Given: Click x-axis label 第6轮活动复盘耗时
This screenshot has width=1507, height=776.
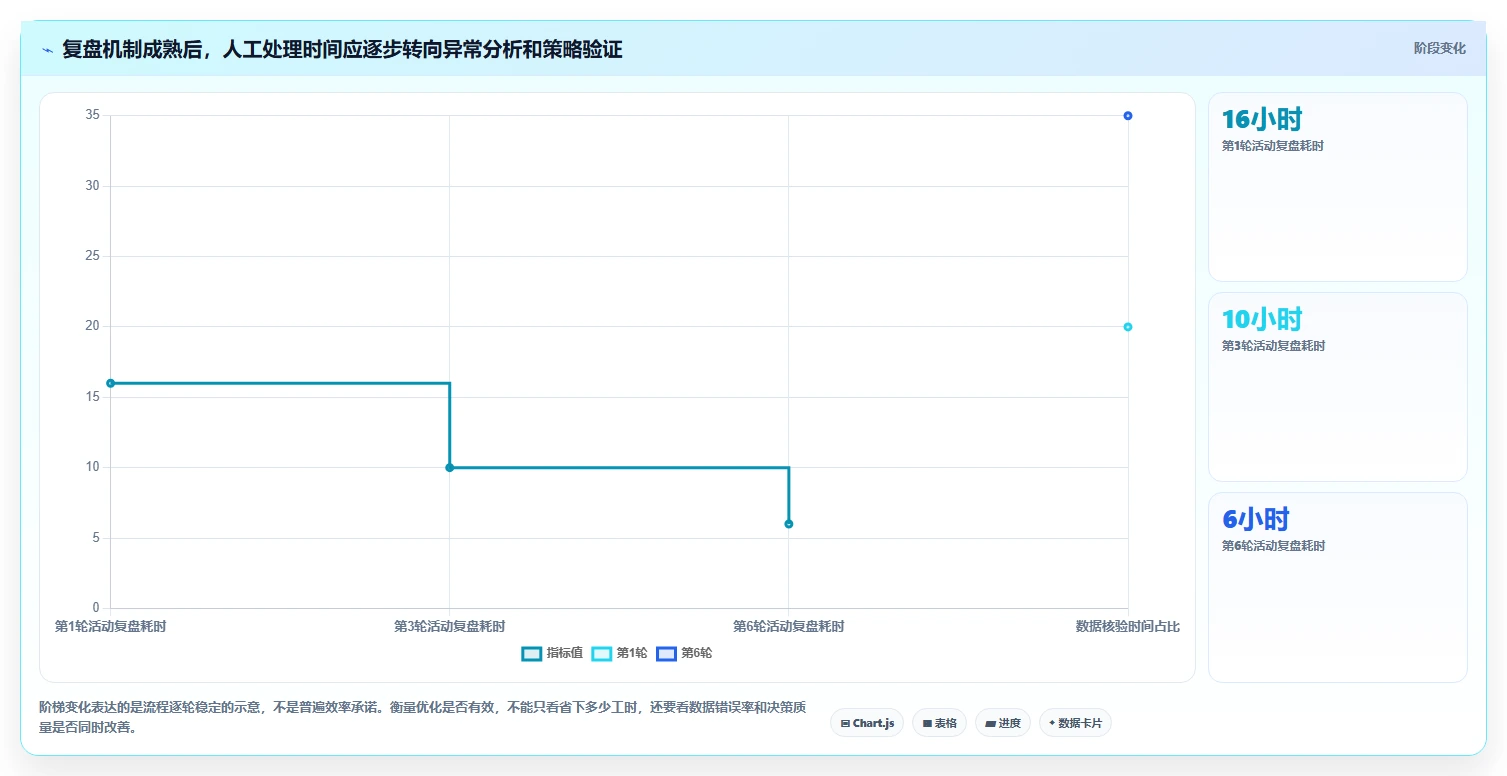Looking at the screenshot, I should (789, 627).
